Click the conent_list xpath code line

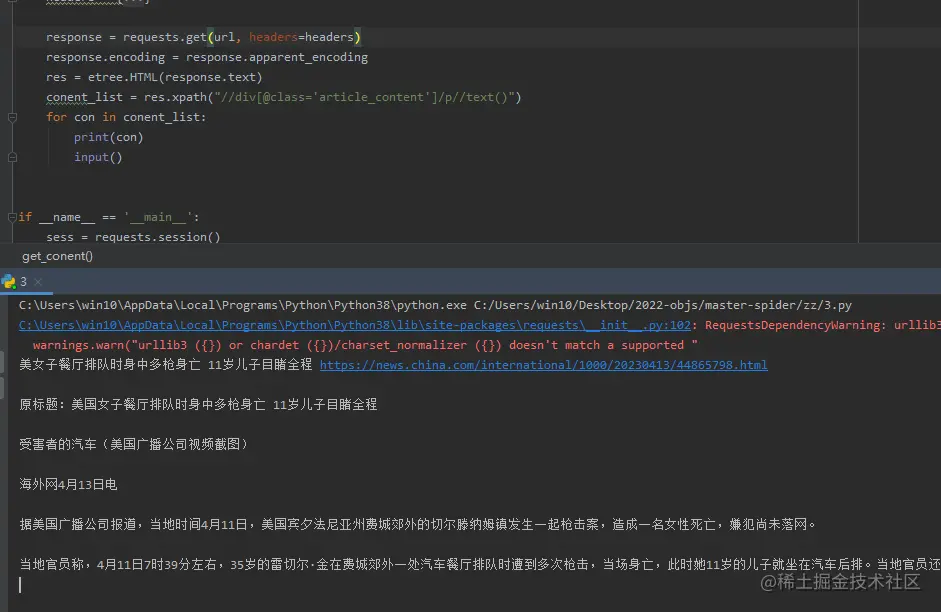click(284, 97)
